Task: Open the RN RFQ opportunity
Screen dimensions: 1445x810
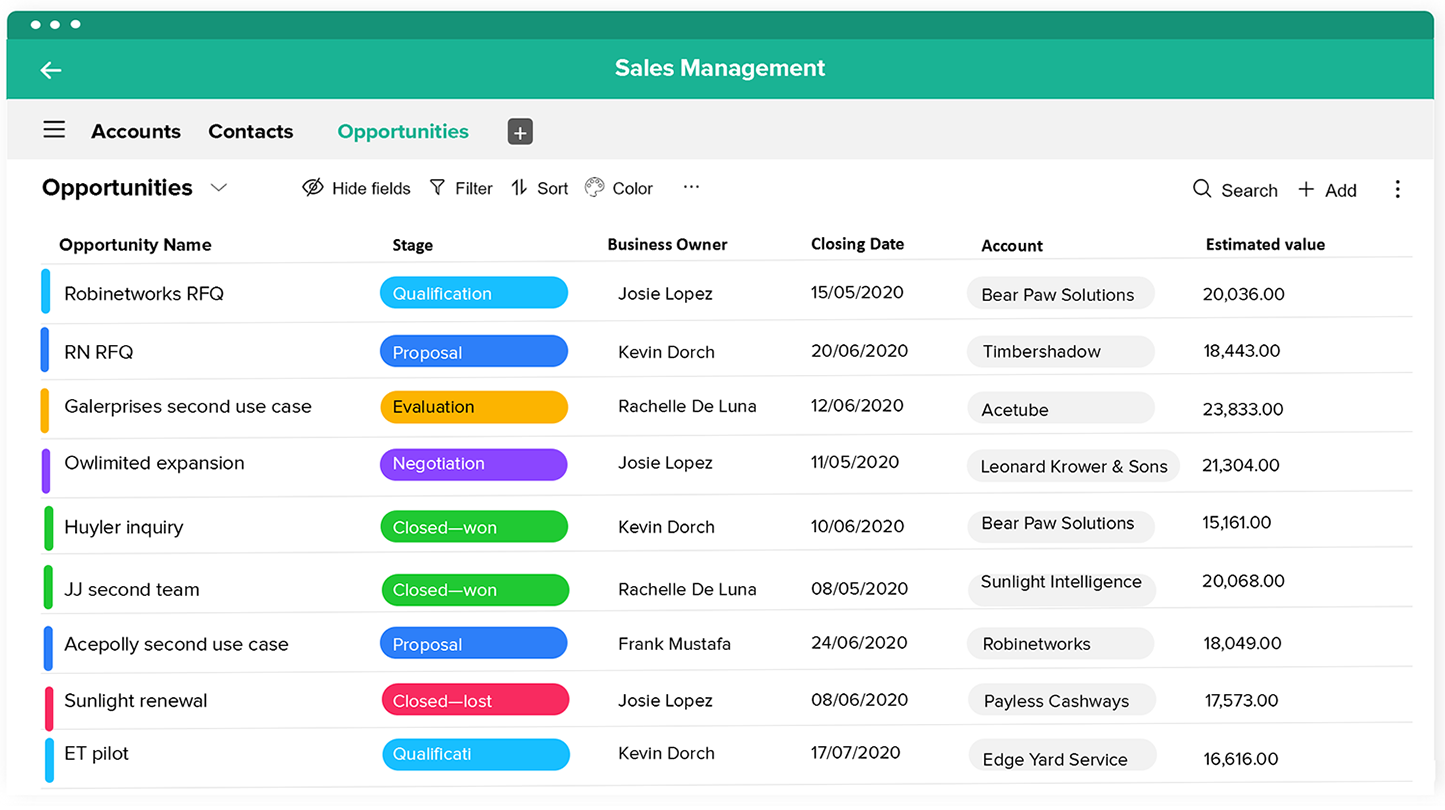Action: 99,352
